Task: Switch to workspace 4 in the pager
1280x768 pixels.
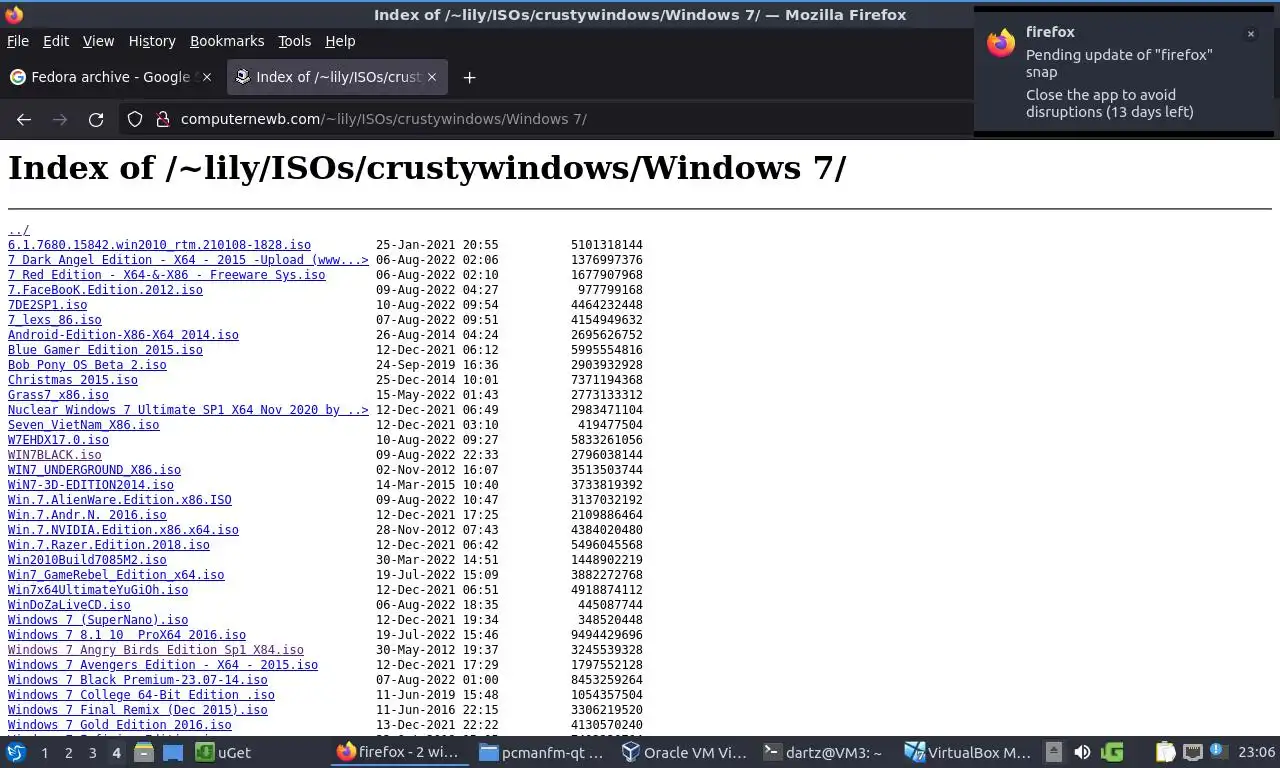Action: coord(117,752)
